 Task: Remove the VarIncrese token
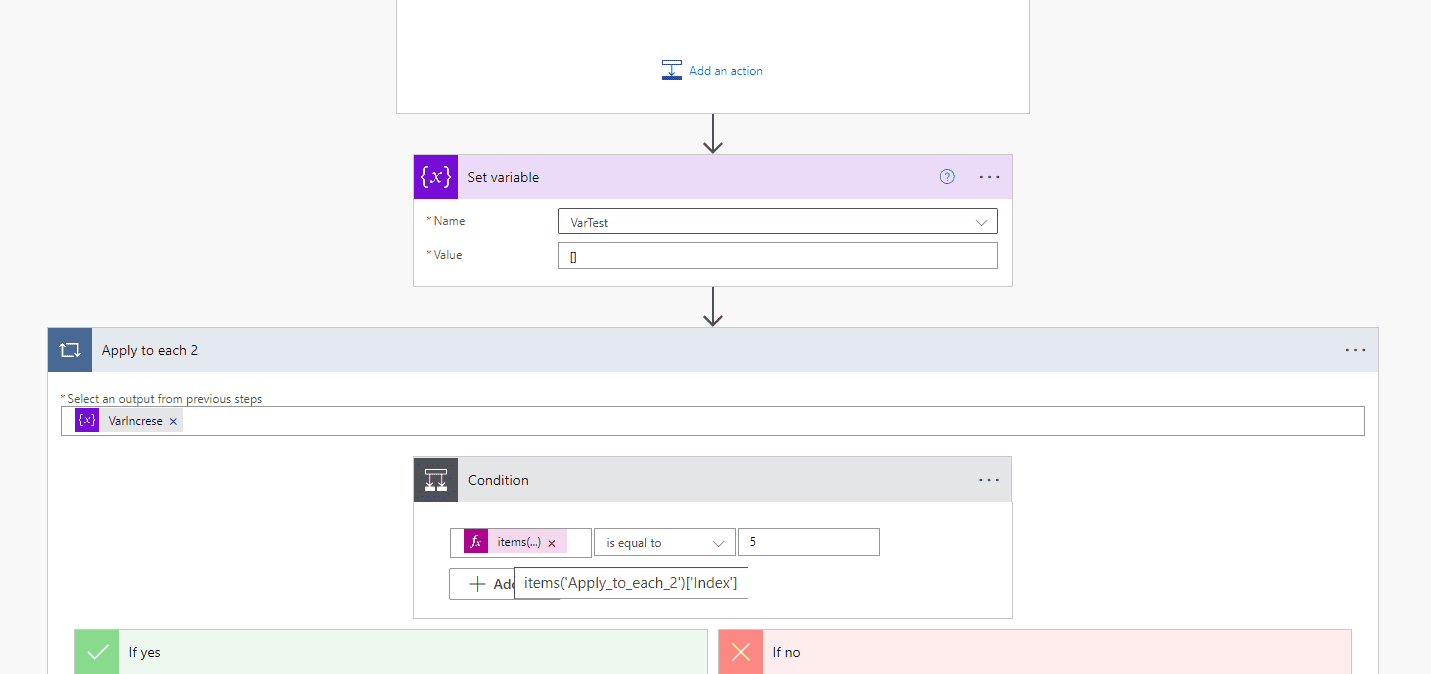(172, 420)
